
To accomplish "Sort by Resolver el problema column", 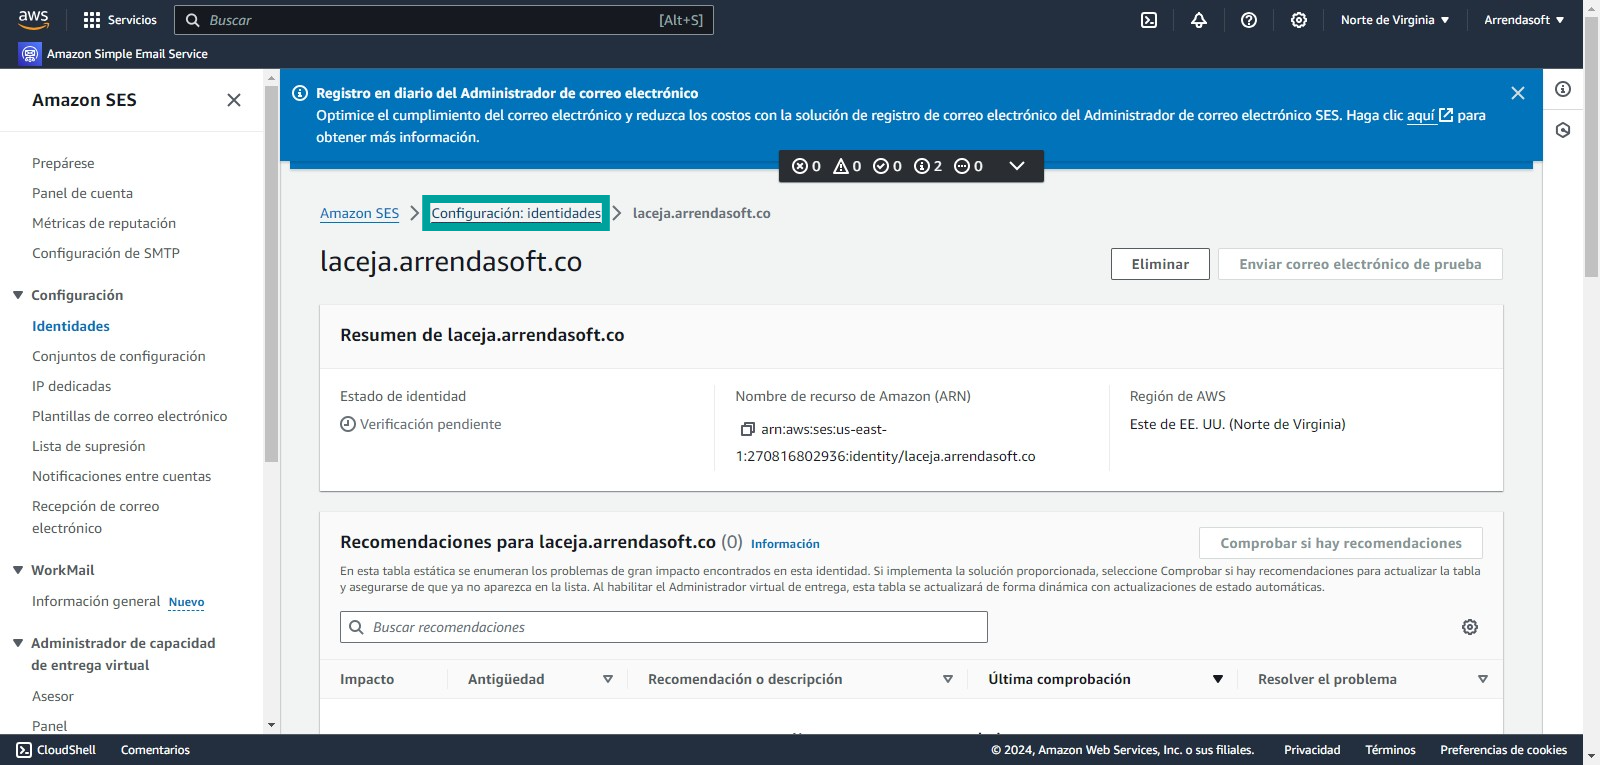I will click(x=1483, y=679).
